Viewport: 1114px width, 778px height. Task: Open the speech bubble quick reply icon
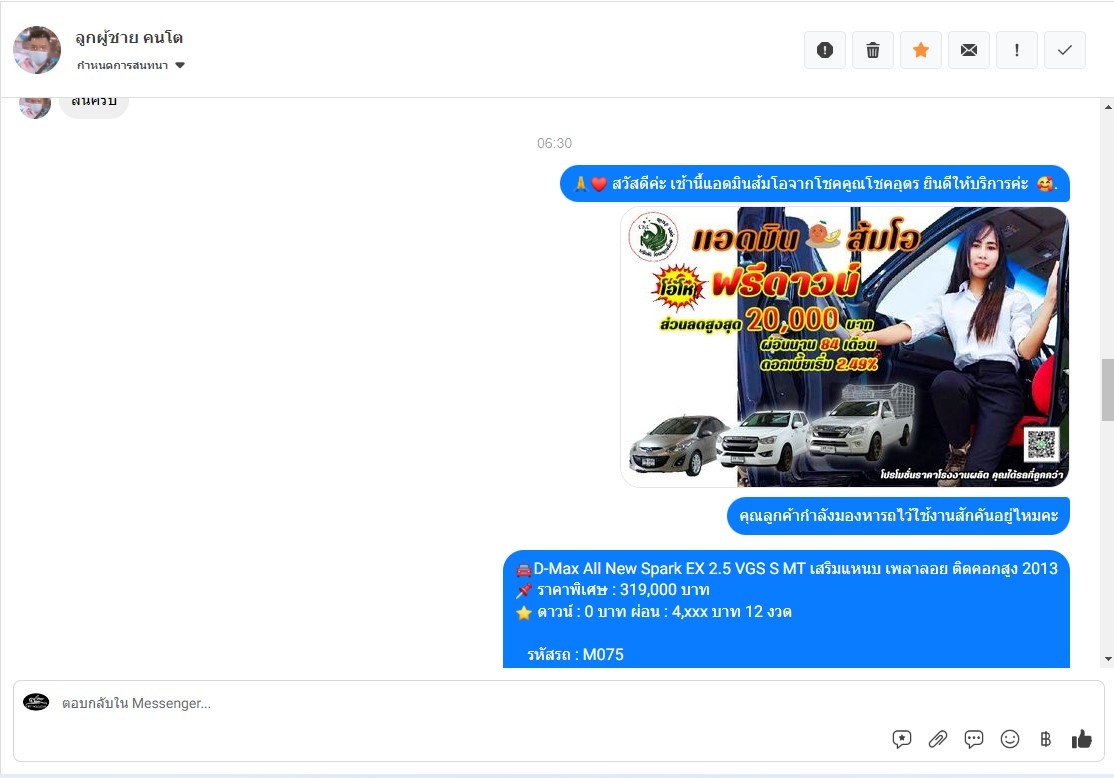(973, 740)
